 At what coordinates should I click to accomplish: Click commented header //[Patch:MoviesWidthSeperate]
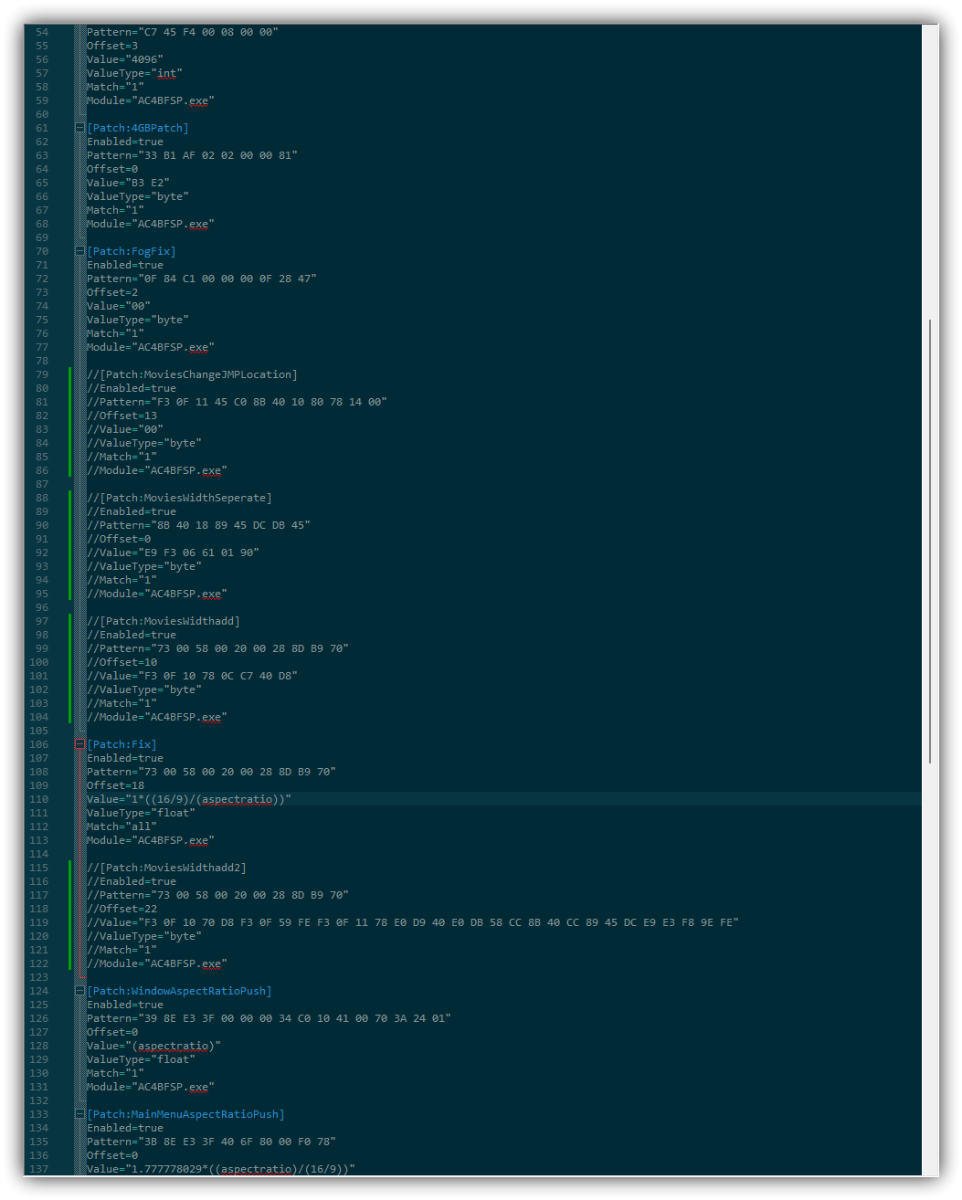pyautogui.click(x=179, y=497)
